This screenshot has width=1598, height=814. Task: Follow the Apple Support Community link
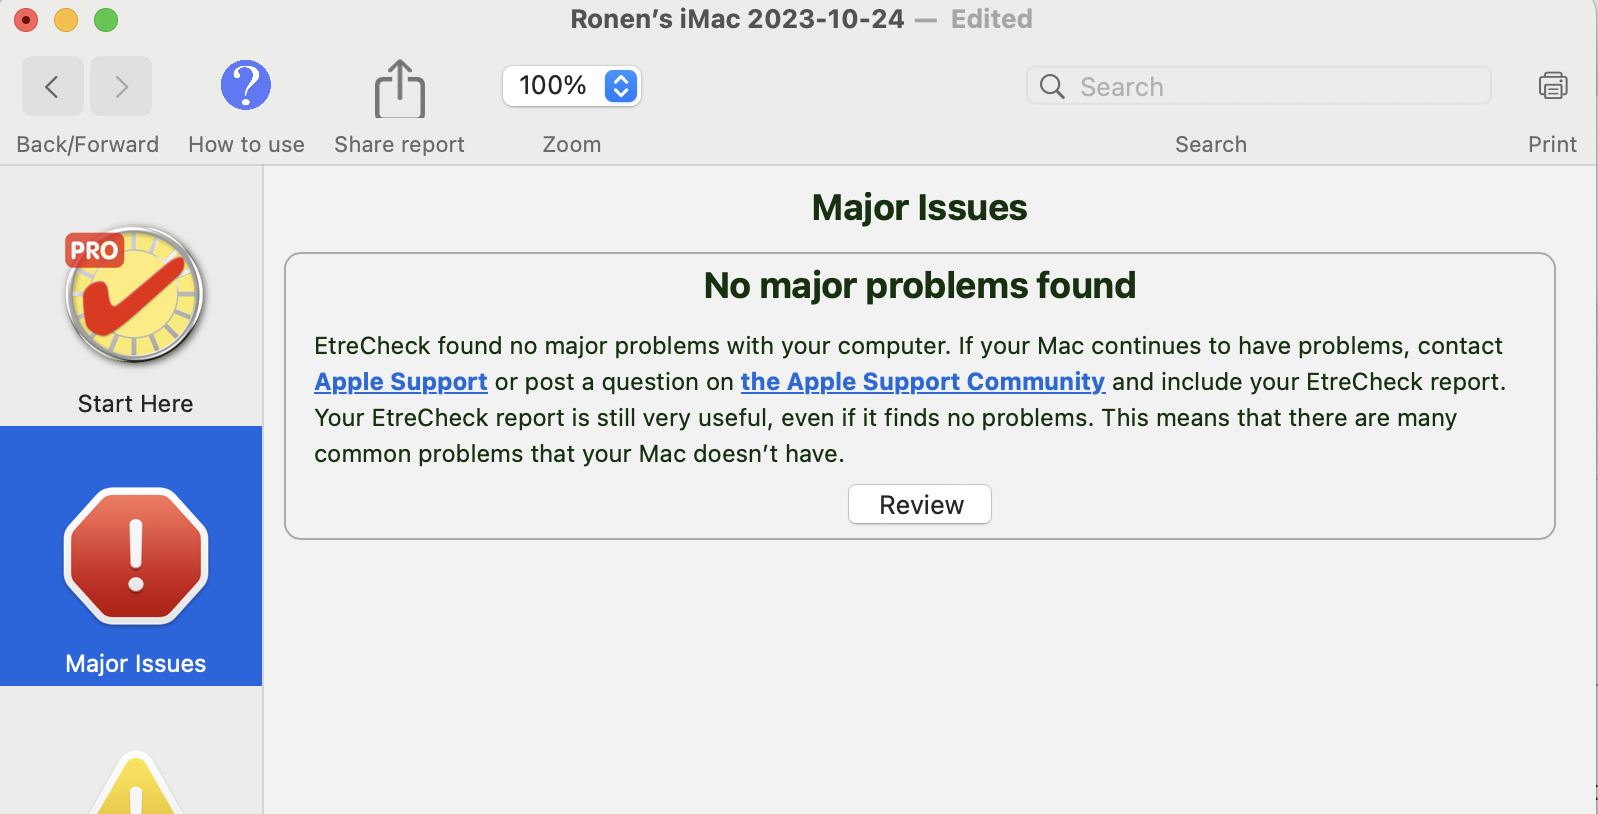point(922,382)
